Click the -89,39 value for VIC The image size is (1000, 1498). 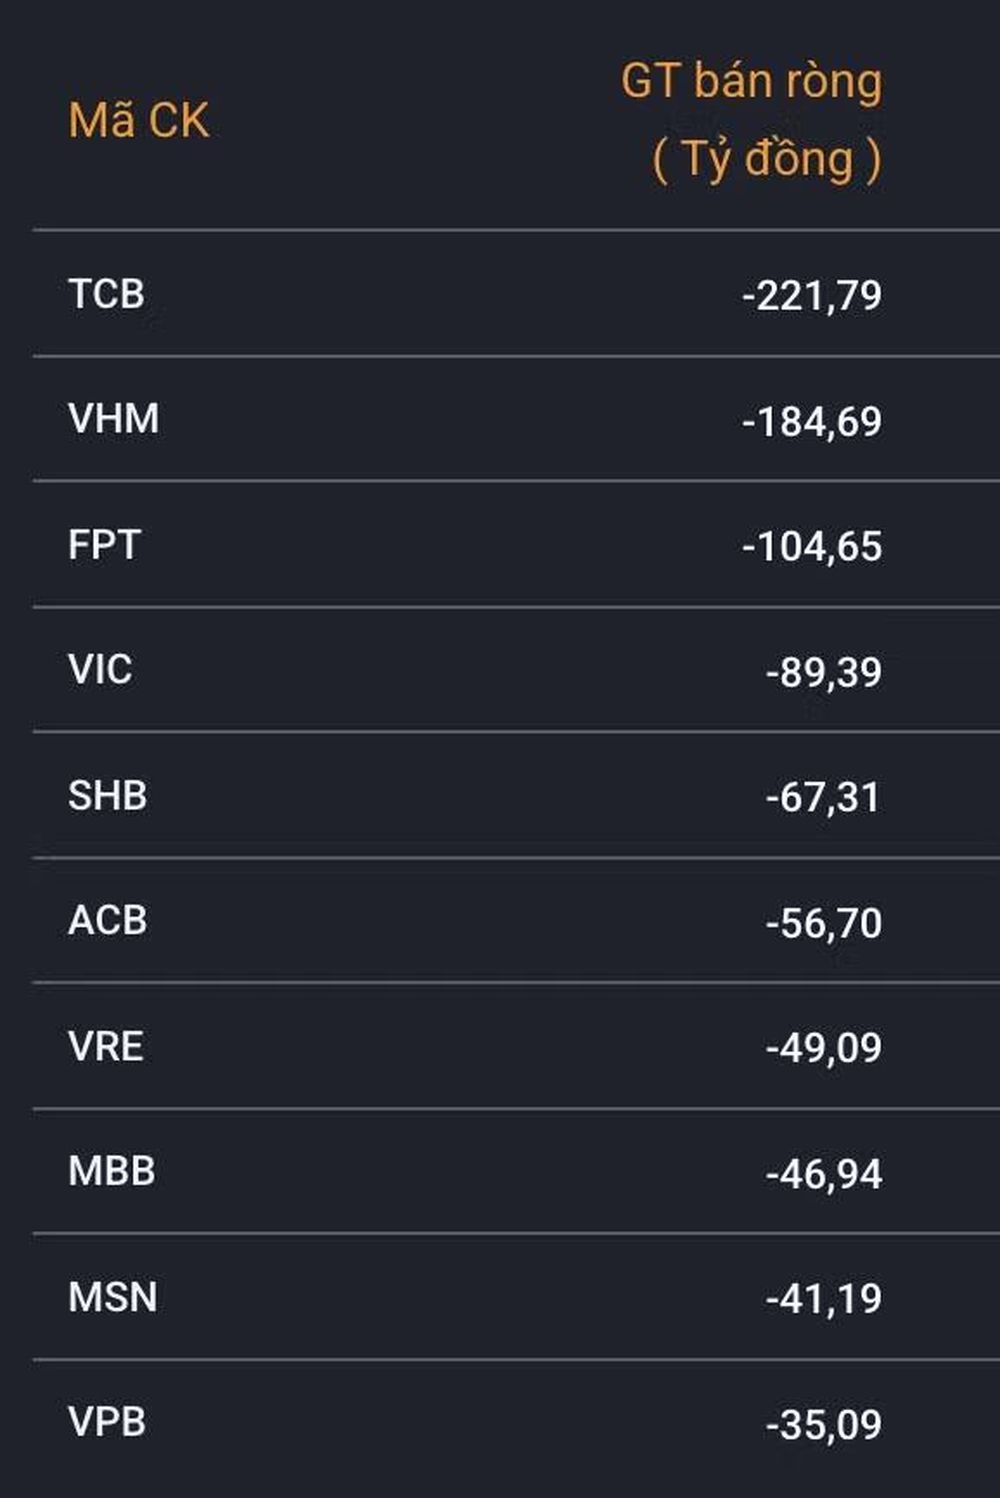(x=824, y=672)
